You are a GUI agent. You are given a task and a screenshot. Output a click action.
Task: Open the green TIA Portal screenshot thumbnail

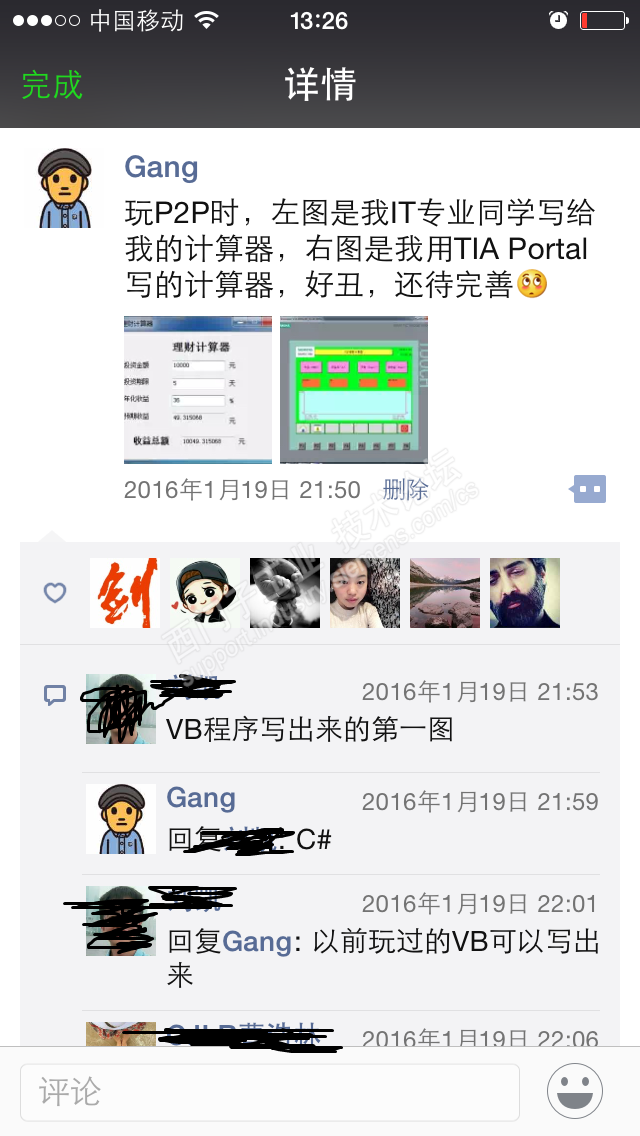pos(354,390)
